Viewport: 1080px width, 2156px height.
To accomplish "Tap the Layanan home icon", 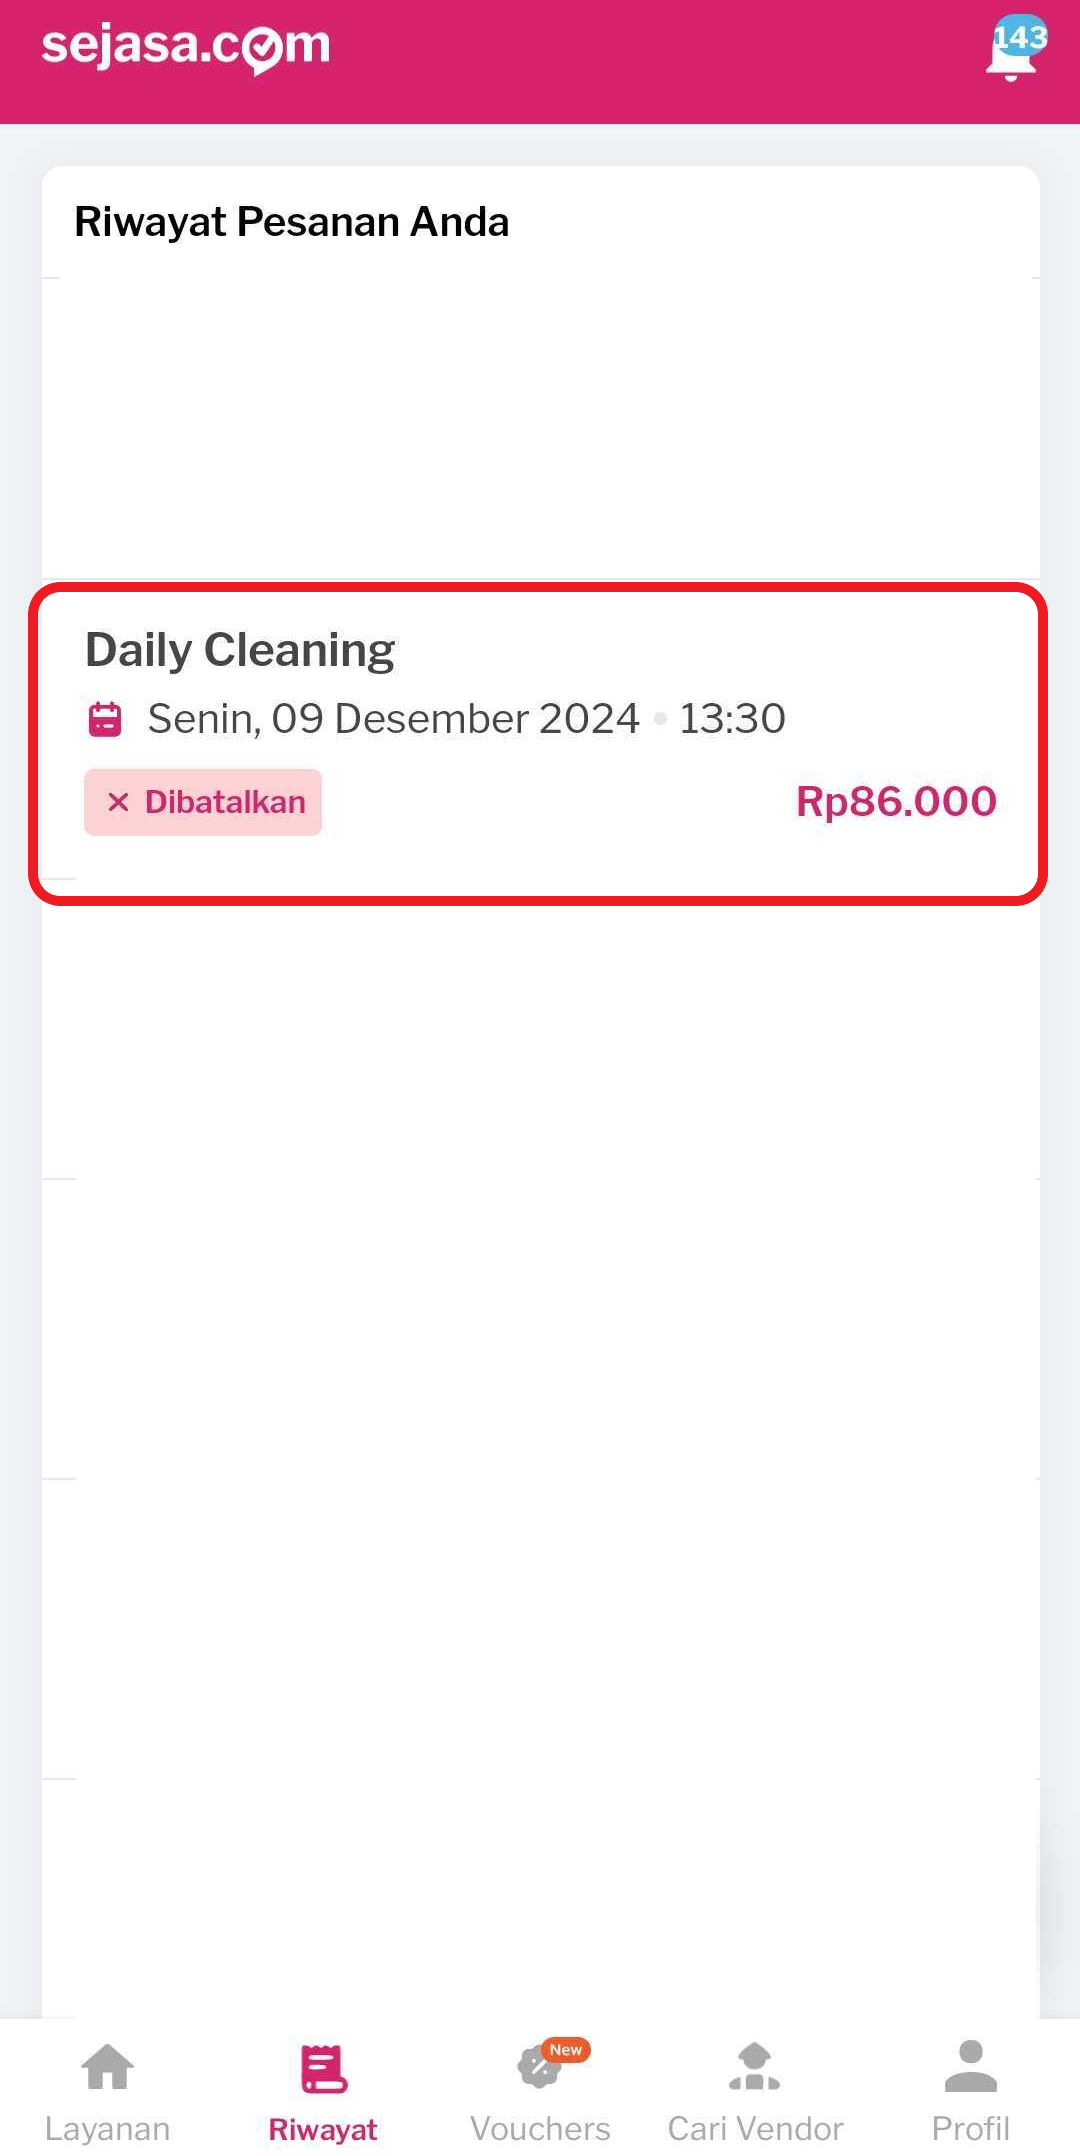I will [107, 2067].
